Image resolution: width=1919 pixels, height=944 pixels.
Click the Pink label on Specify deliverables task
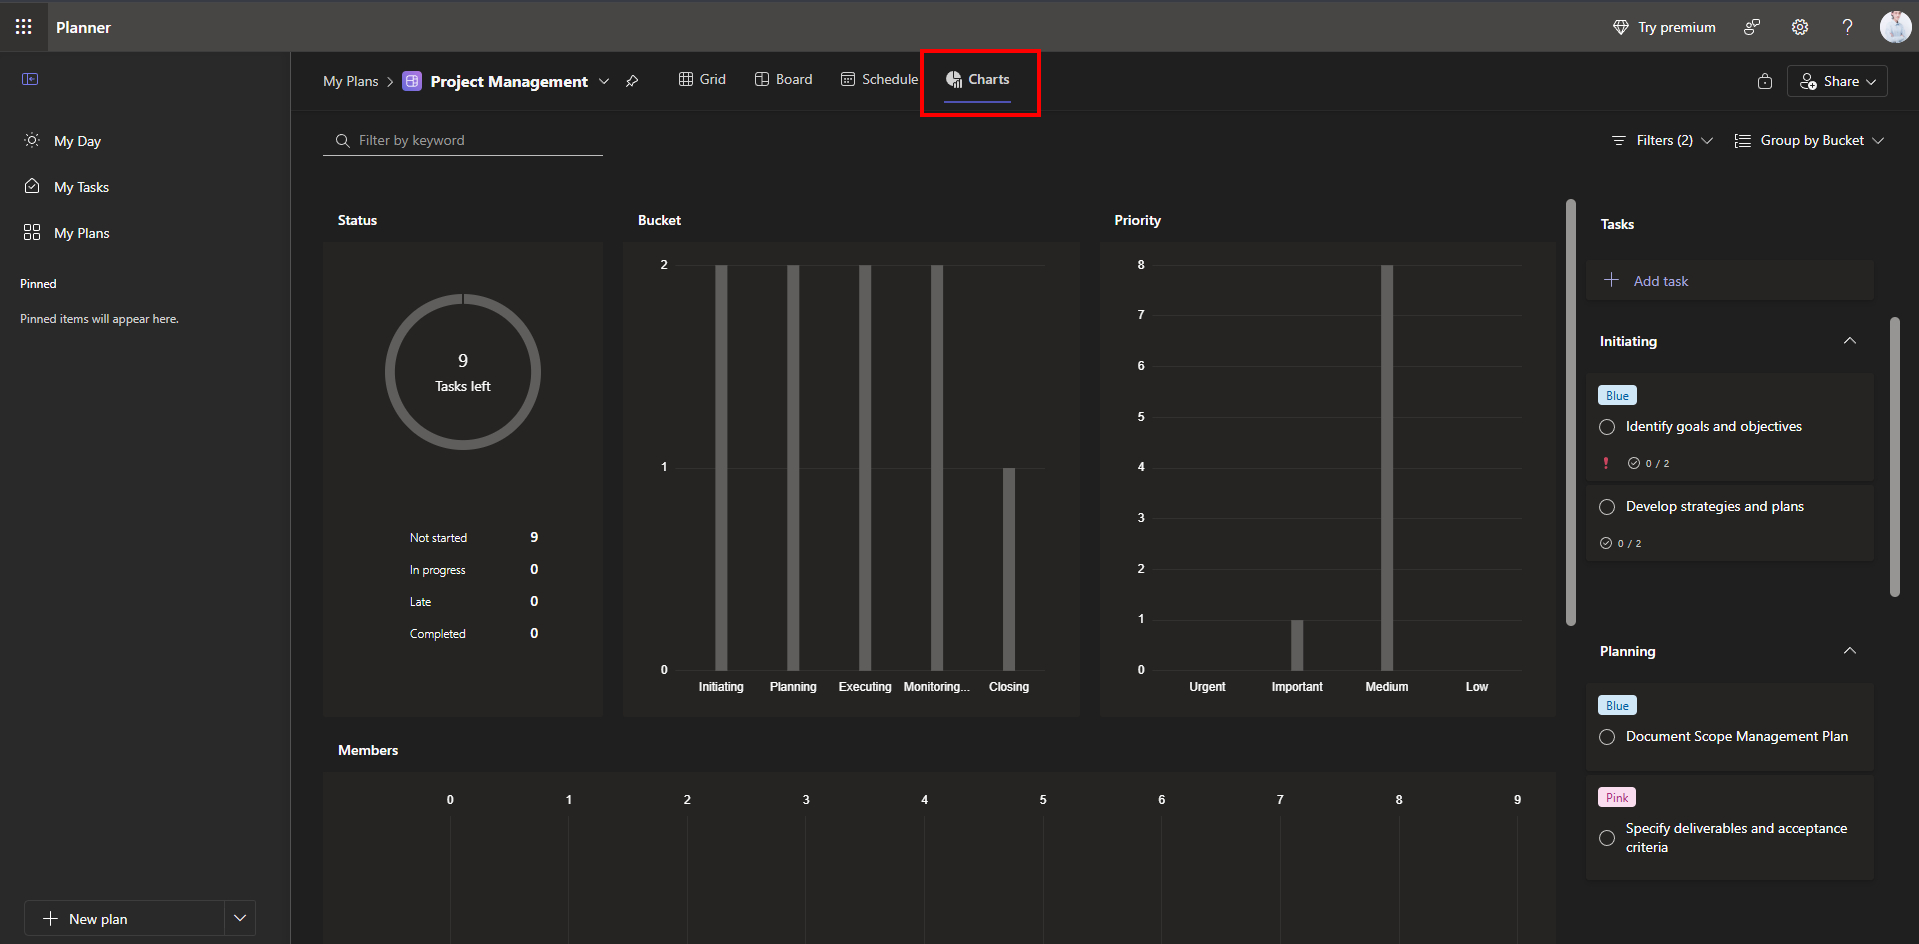(x=1617, y=797)
